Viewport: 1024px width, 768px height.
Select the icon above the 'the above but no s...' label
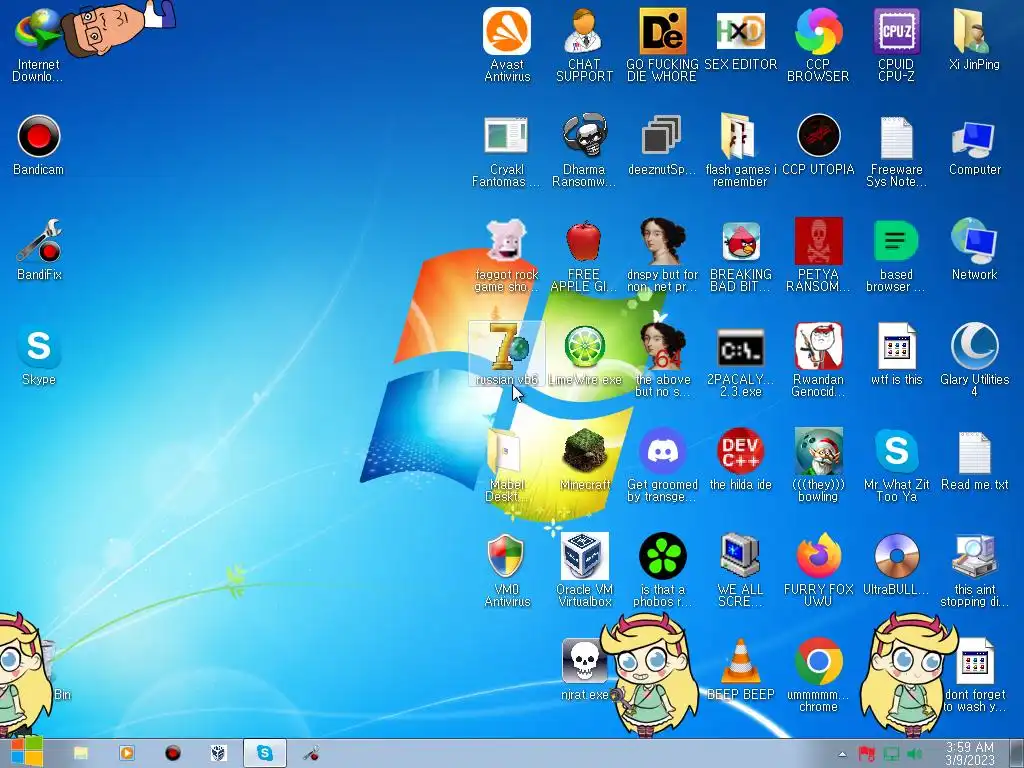pos(662,346)
